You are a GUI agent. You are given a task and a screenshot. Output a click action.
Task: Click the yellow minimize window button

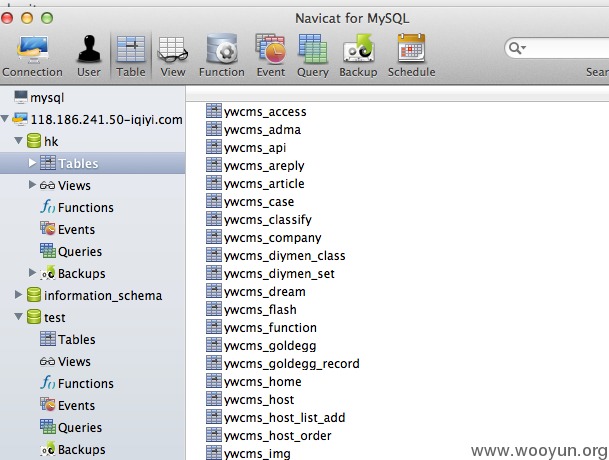point(27,18)
